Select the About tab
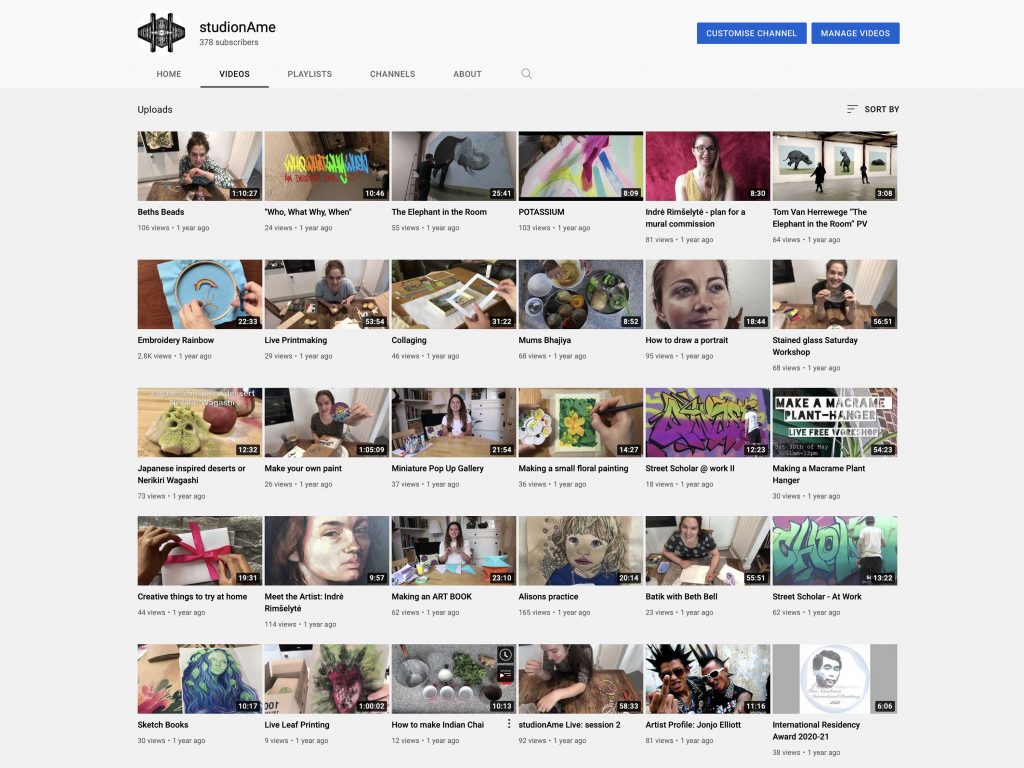 coord(467,74)
